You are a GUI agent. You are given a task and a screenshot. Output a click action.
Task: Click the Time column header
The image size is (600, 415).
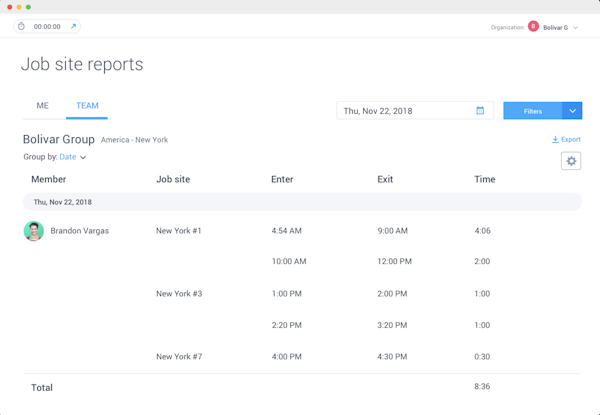[x=485, y=179]
